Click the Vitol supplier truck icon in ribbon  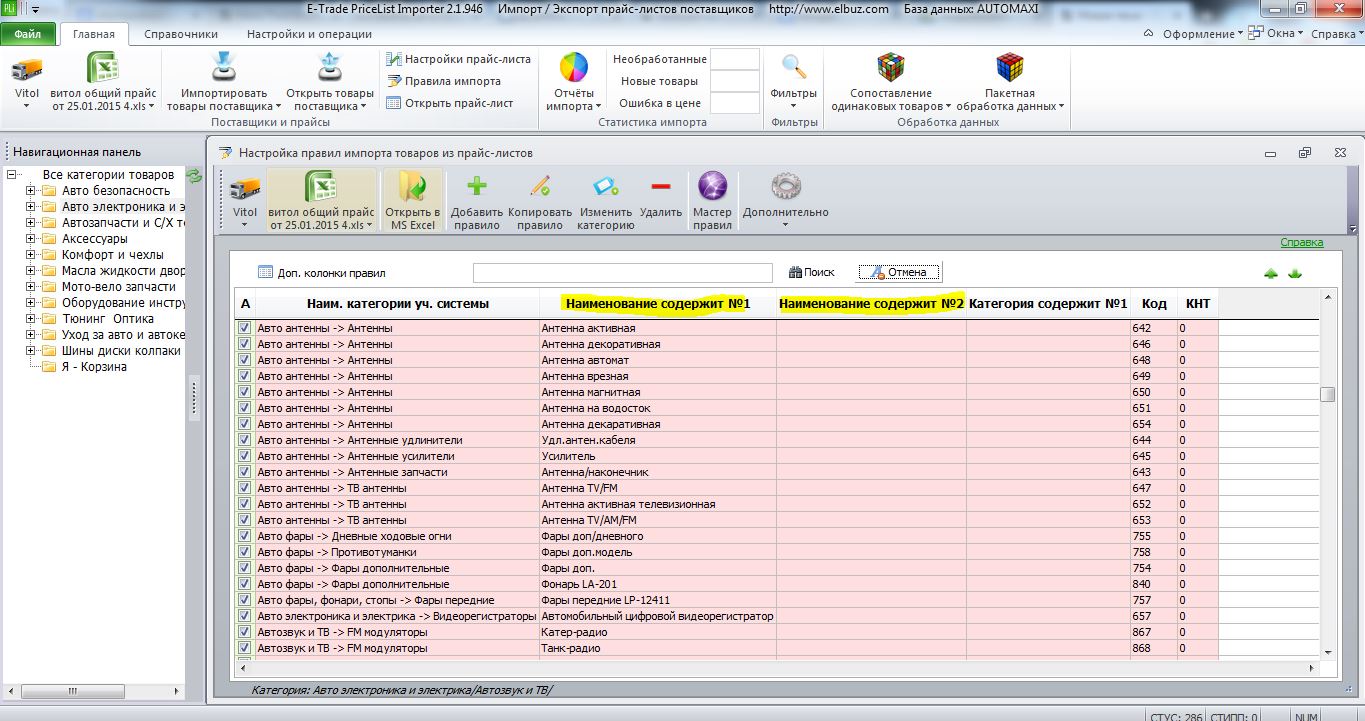pyautogui.click(x=26, y=69)
